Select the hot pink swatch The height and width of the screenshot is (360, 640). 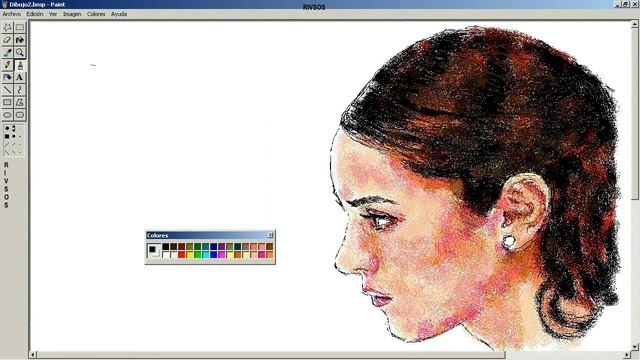click(x=262, y=255)
